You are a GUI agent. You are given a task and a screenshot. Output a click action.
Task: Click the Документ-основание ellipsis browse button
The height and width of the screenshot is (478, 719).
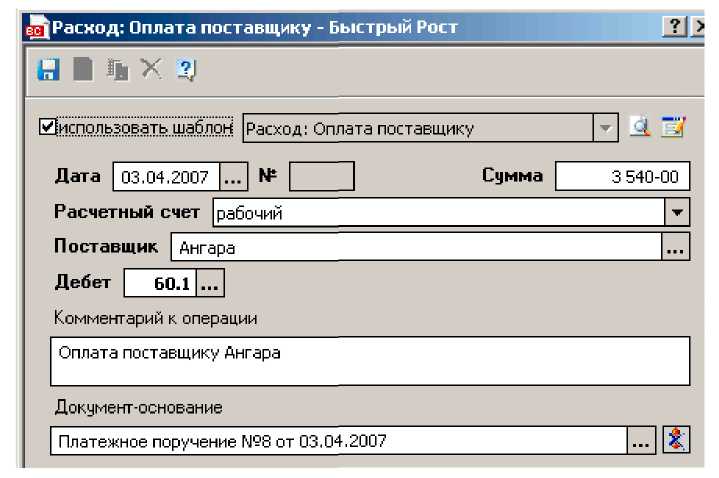click(x=641, y=440)
